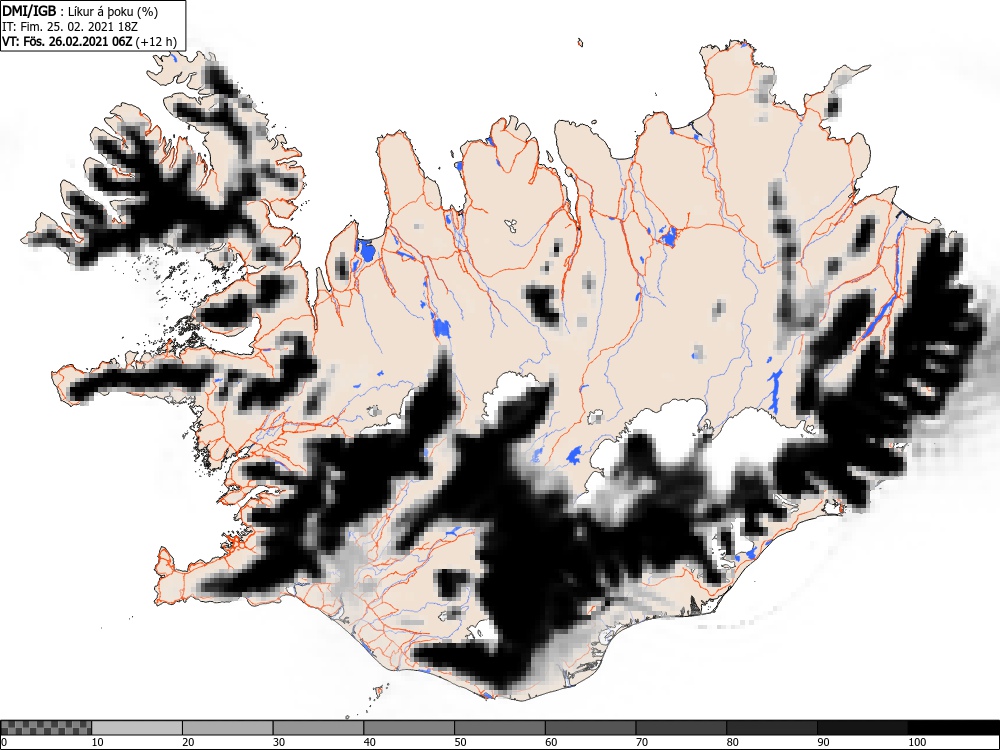Click the 90–100% black legend swatch
Image resolution: width=1000 pixels, height=750 pixels.
(862, 728)
